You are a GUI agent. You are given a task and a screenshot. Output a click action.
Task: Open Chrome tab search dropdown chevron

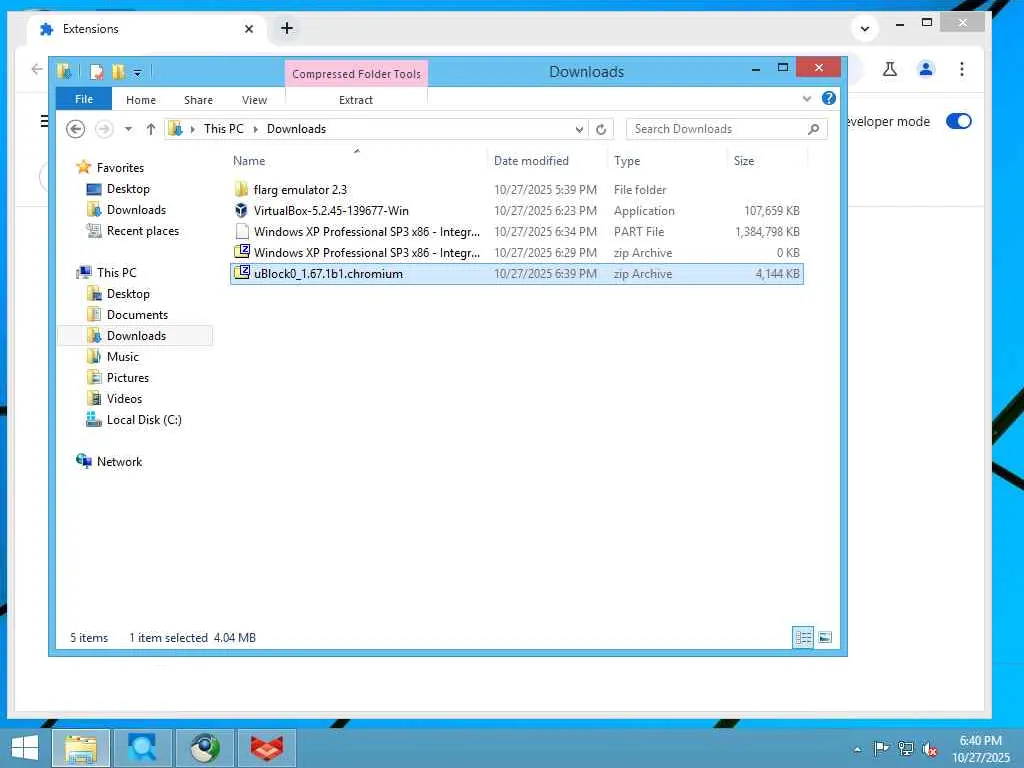coord(865,29)
